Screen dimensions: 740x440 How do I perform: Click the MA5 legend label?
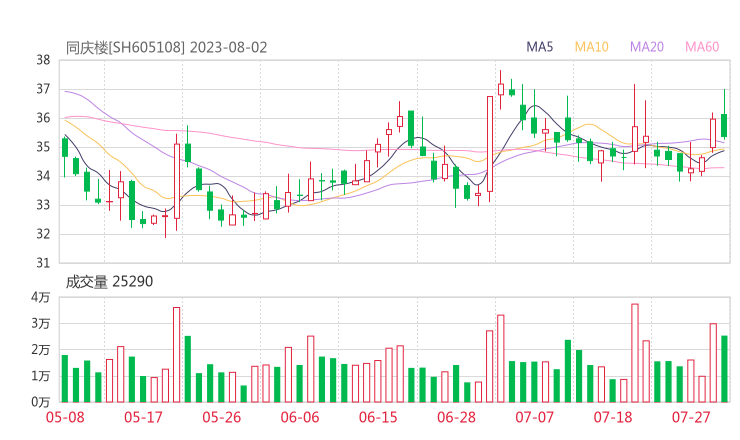point(539,47)
